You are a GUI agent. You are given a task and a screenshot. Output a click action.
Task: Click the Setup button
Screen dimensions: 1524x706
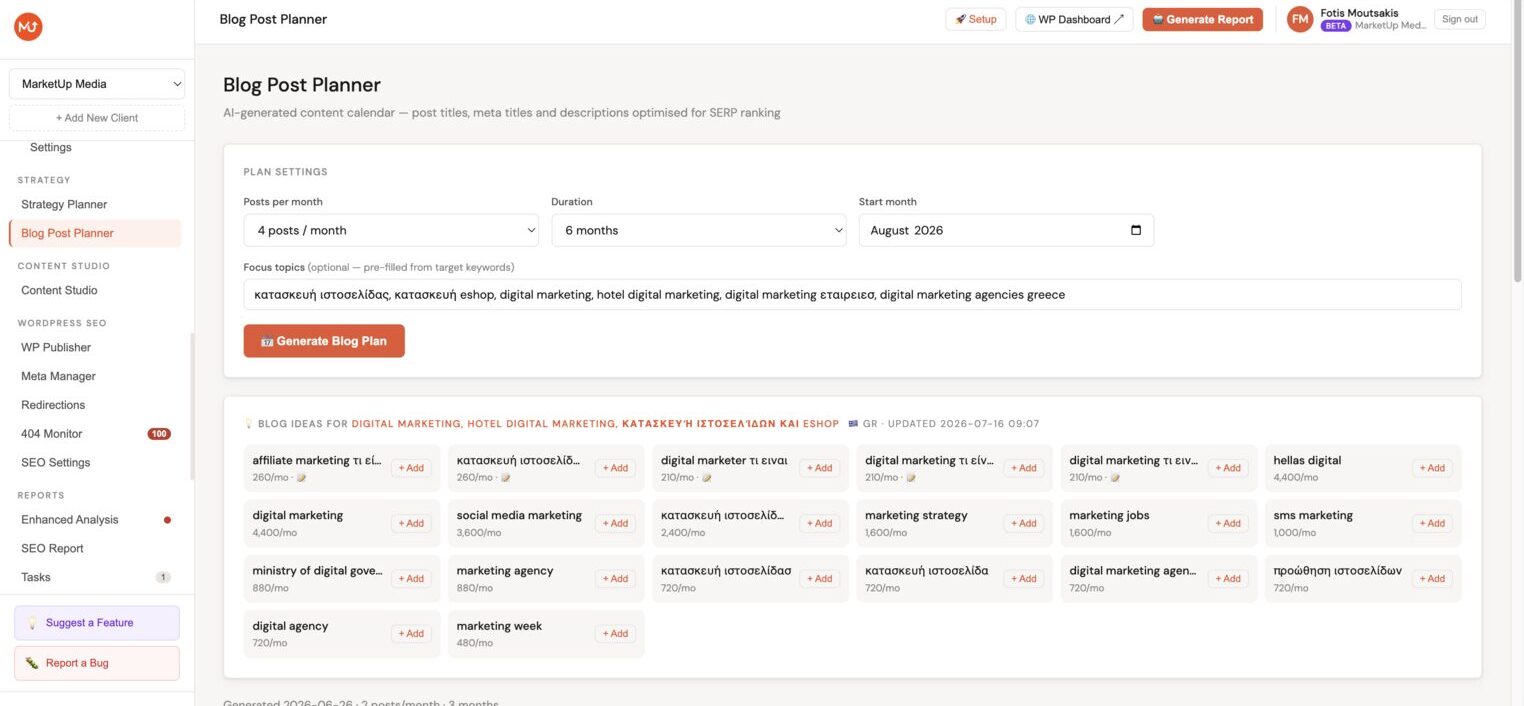tap(976, 19)
